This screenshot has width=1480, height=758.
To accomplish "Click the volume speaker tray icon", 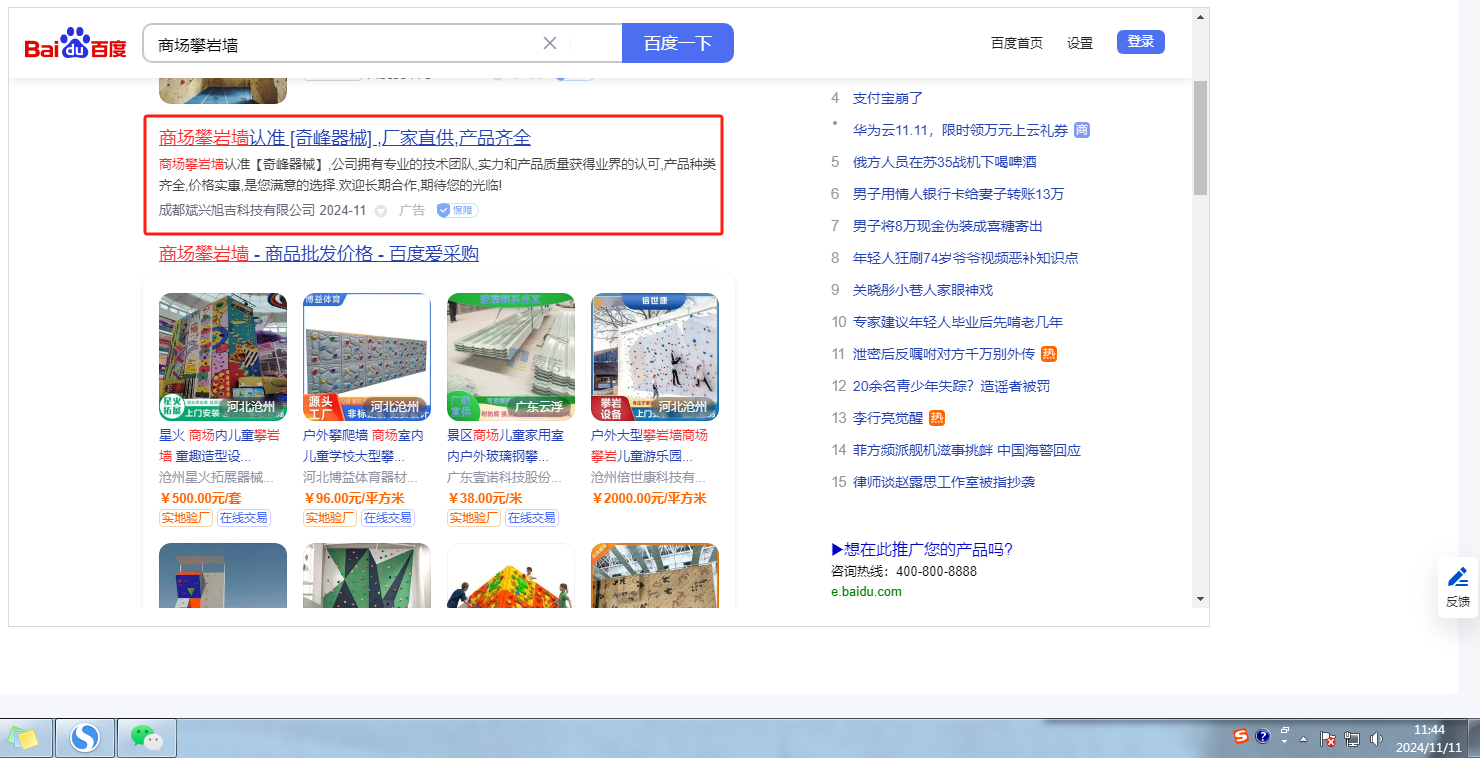I will point(1375,739).
